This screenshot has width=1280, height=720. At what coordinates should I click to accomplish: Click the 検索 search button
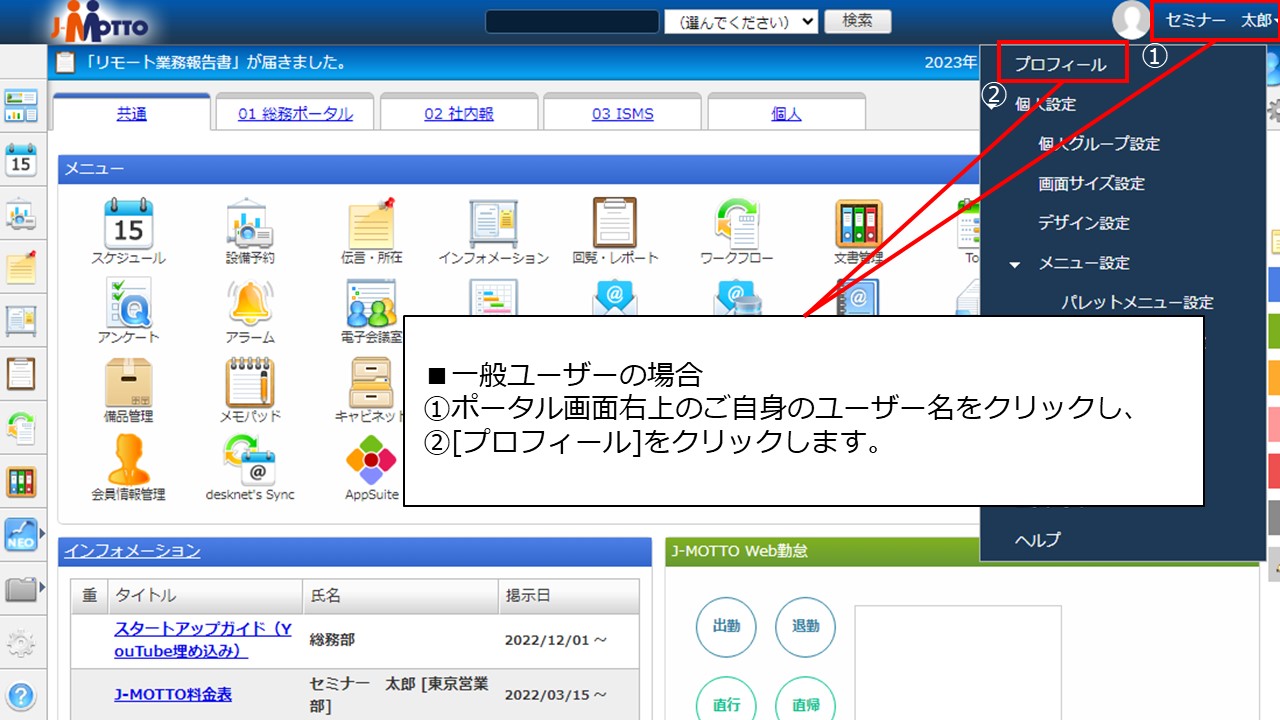[858, 21]
